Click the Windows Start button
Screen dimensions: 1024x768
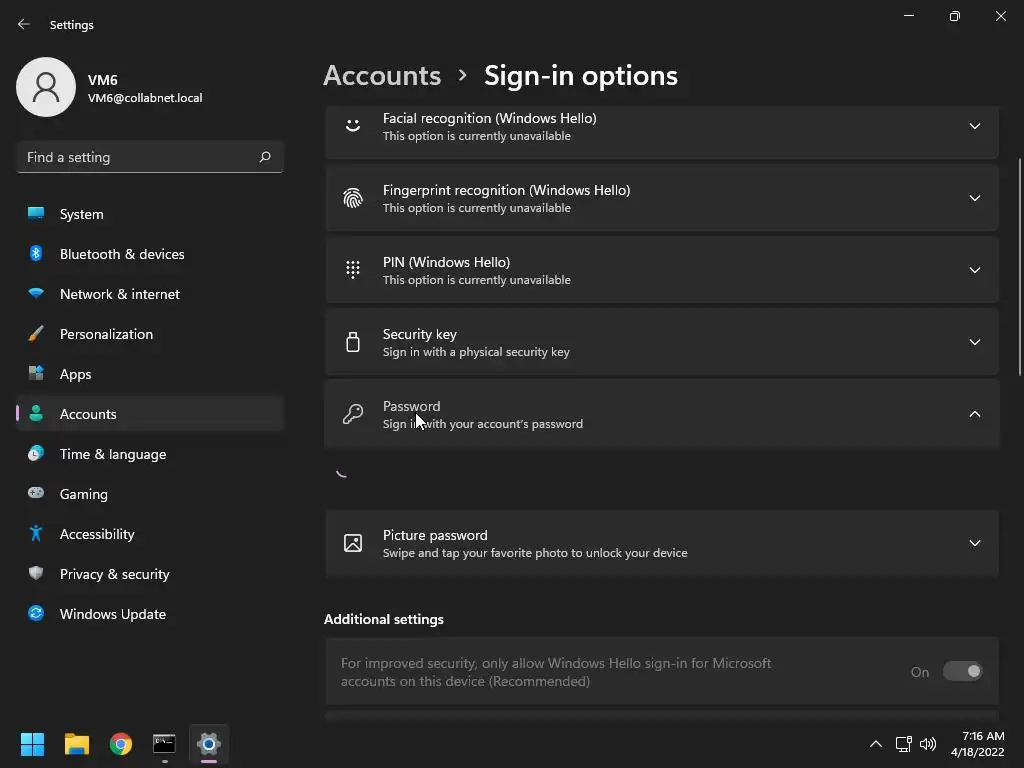pos(33,744)
